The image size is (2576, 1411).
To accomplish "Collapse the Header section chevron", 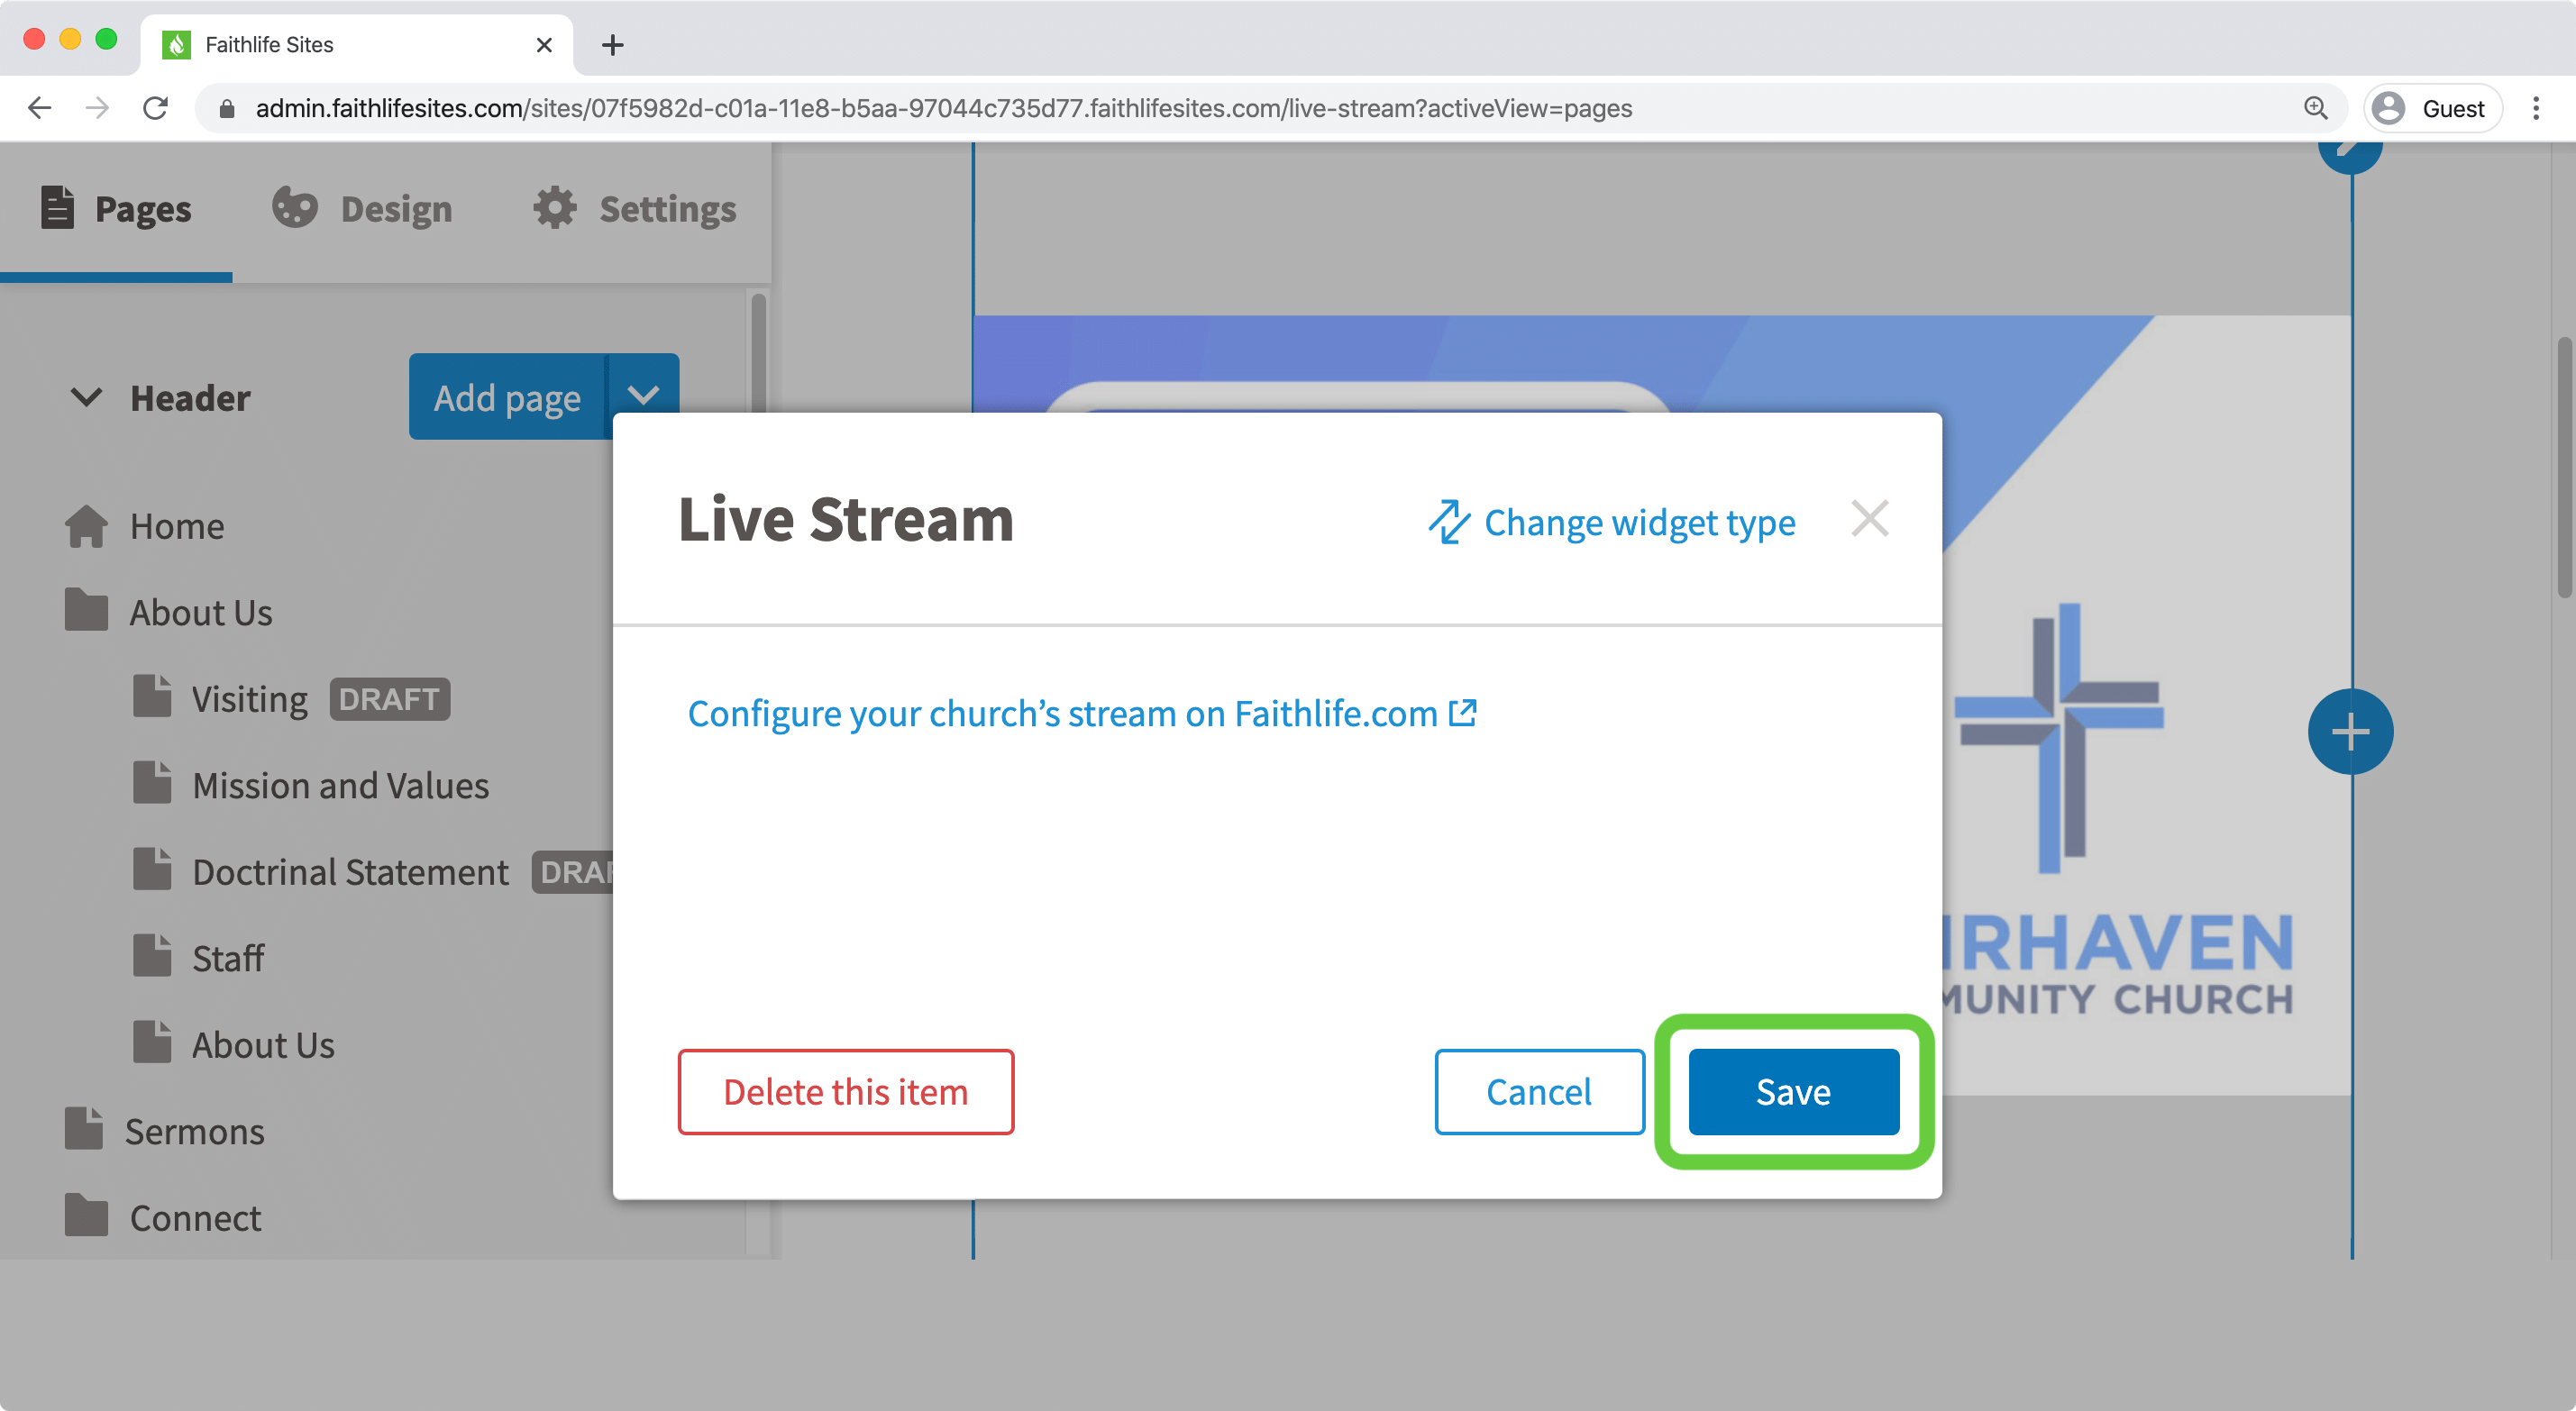I will [87, 397].
